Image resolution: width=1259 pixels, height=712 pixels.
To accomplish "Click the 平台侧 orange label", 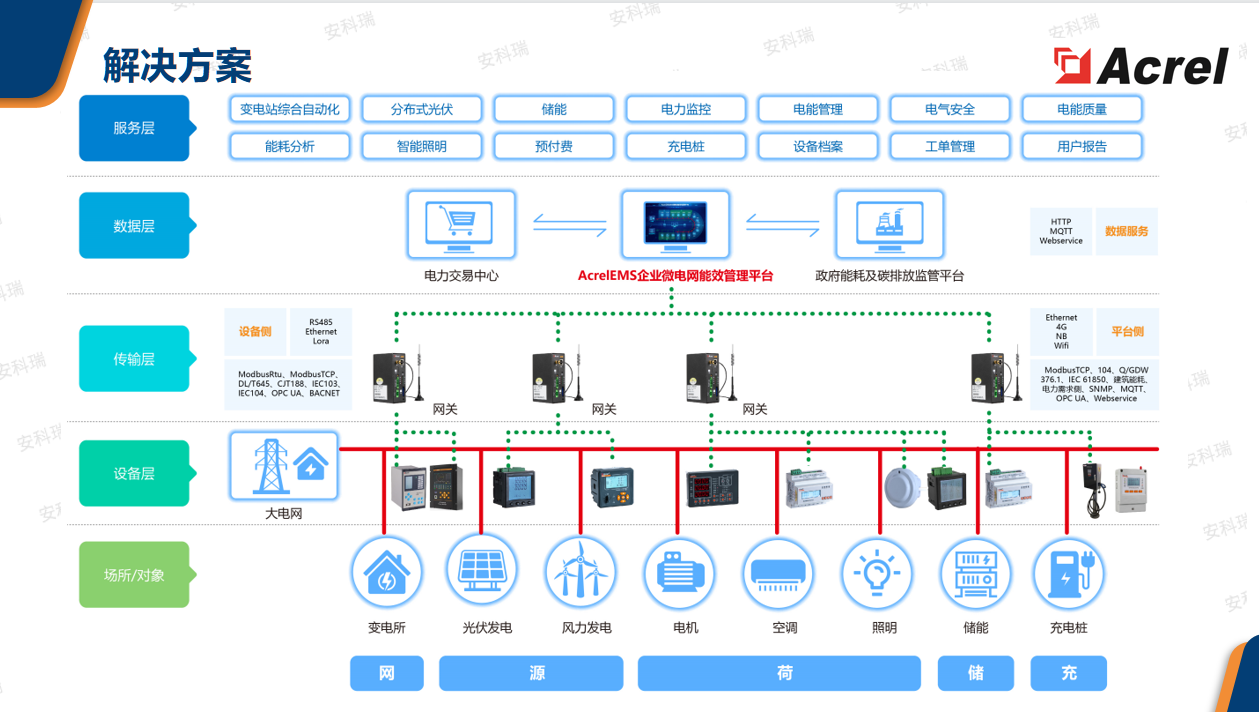I will pyautogui.click(x=1127, y=332).
